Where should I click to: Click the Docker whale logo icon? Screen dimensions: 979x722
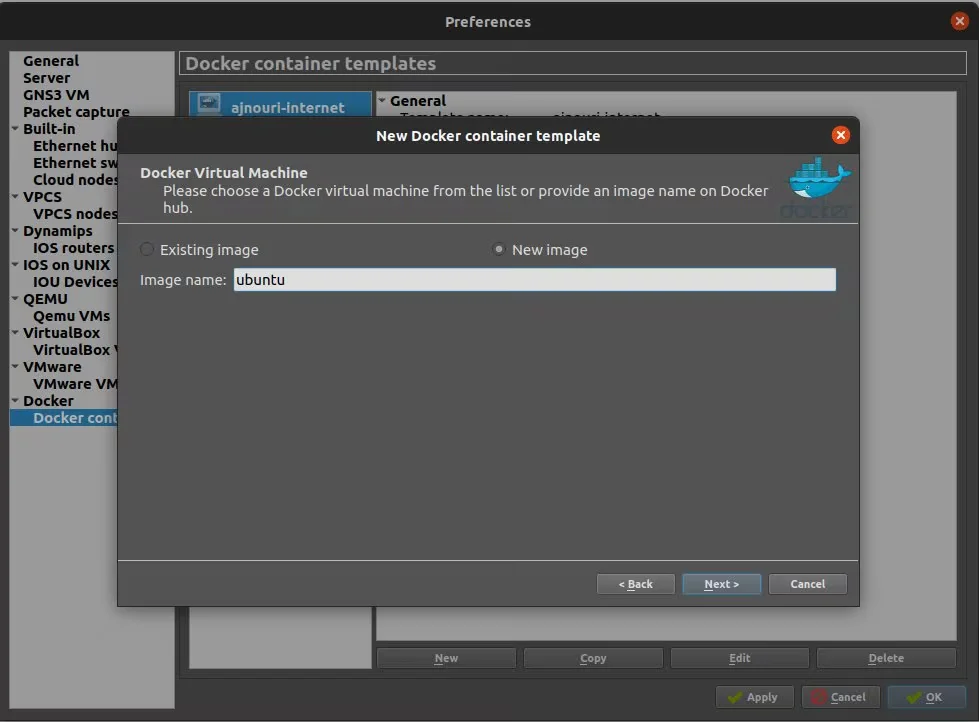(x=819, y=186)
